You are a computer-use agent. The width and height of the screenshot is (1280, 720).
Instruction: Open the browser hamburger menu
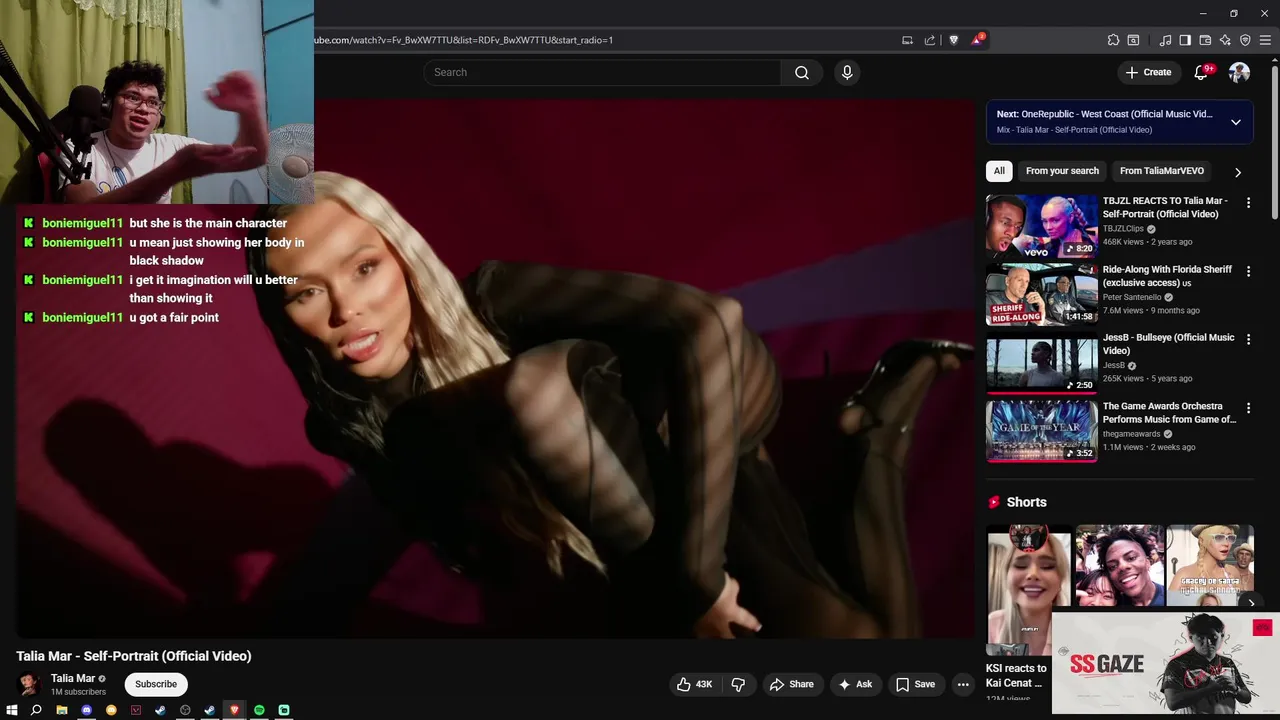point(1265,40)
